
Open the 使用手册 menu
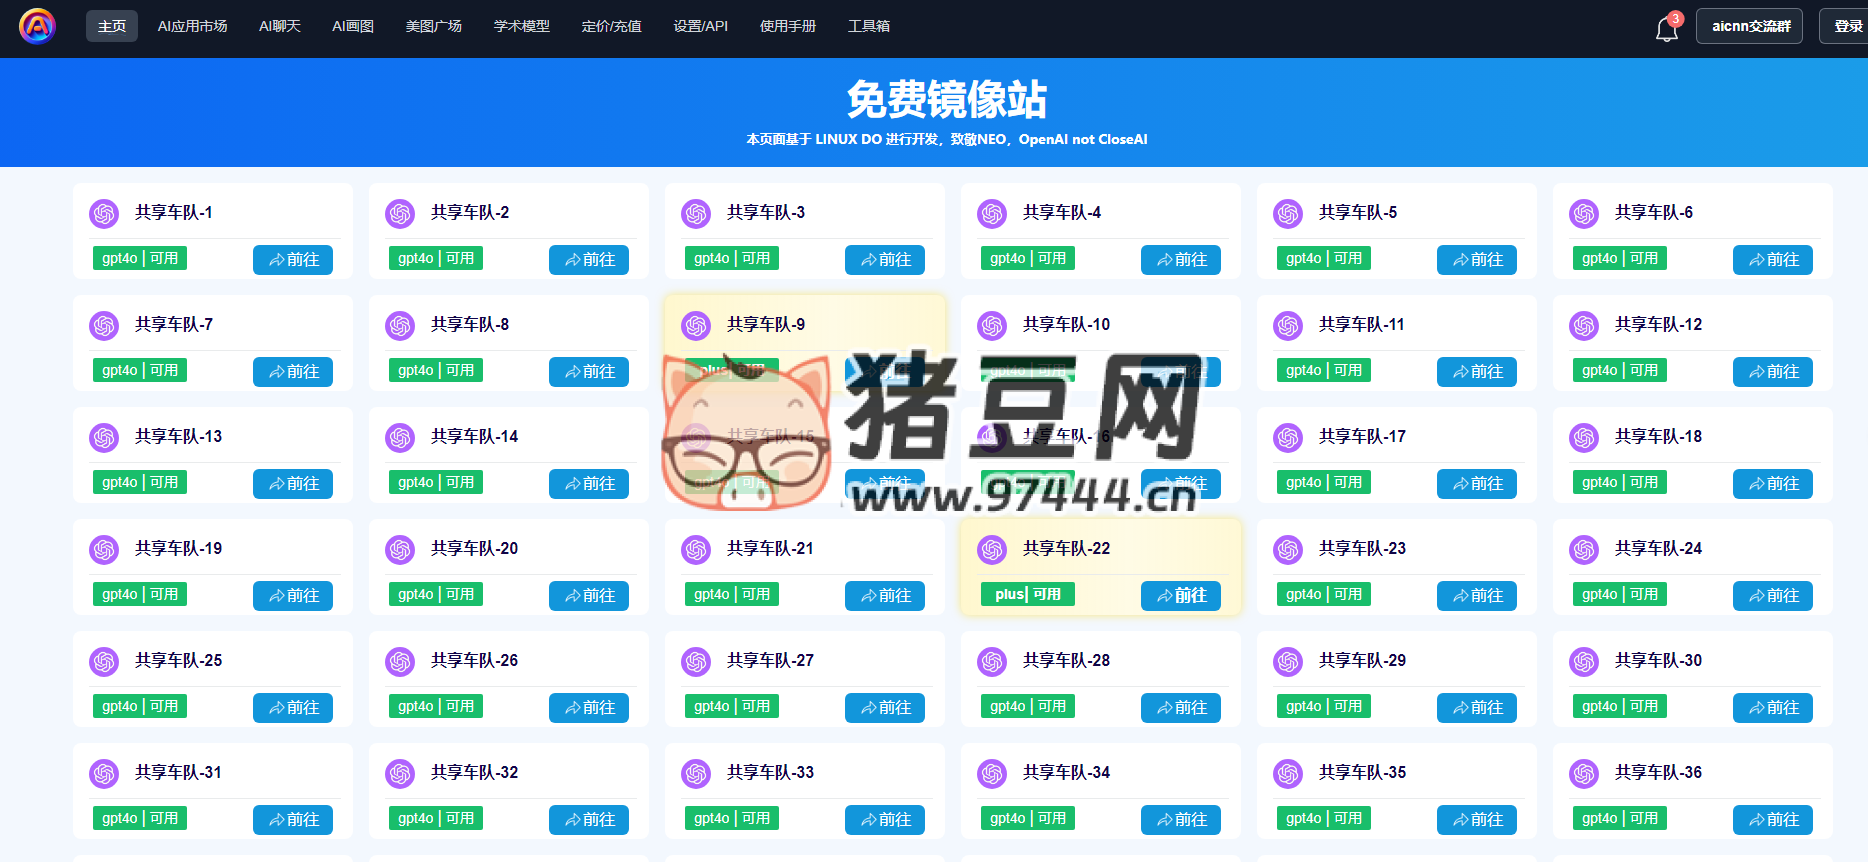[x=788, y=26]
